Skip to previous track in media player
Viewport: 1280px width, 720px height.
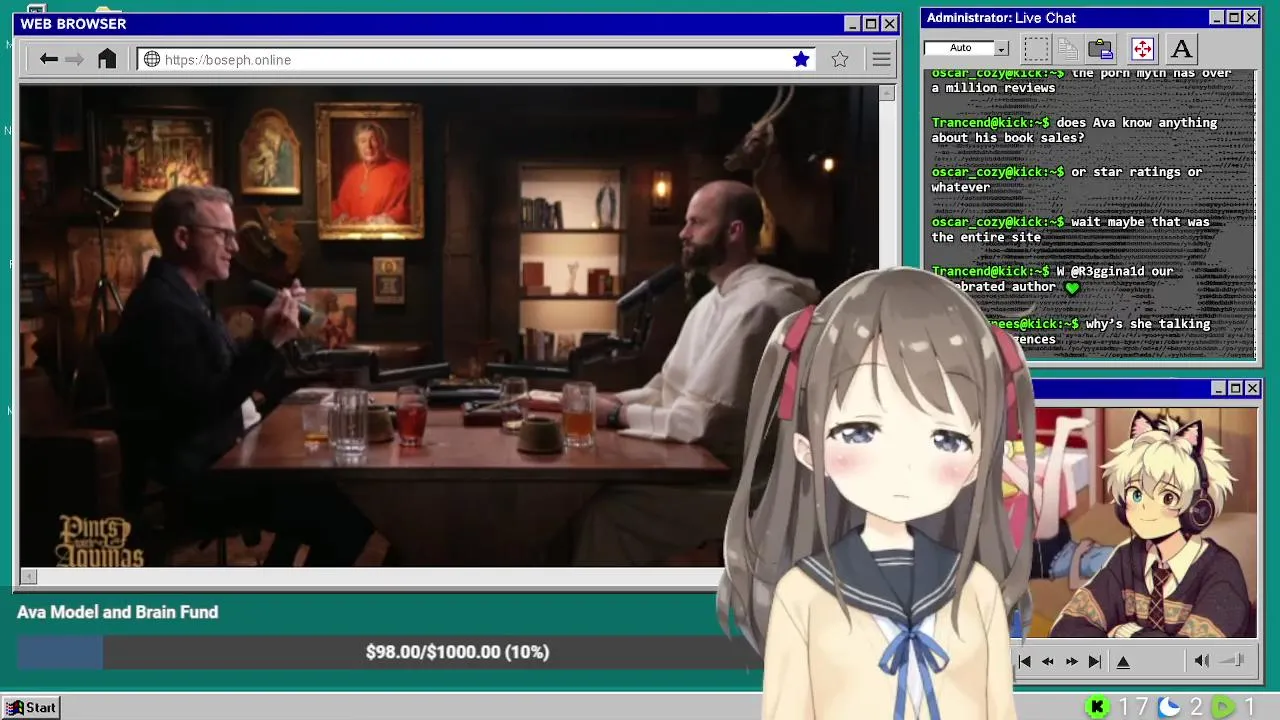1024,661
